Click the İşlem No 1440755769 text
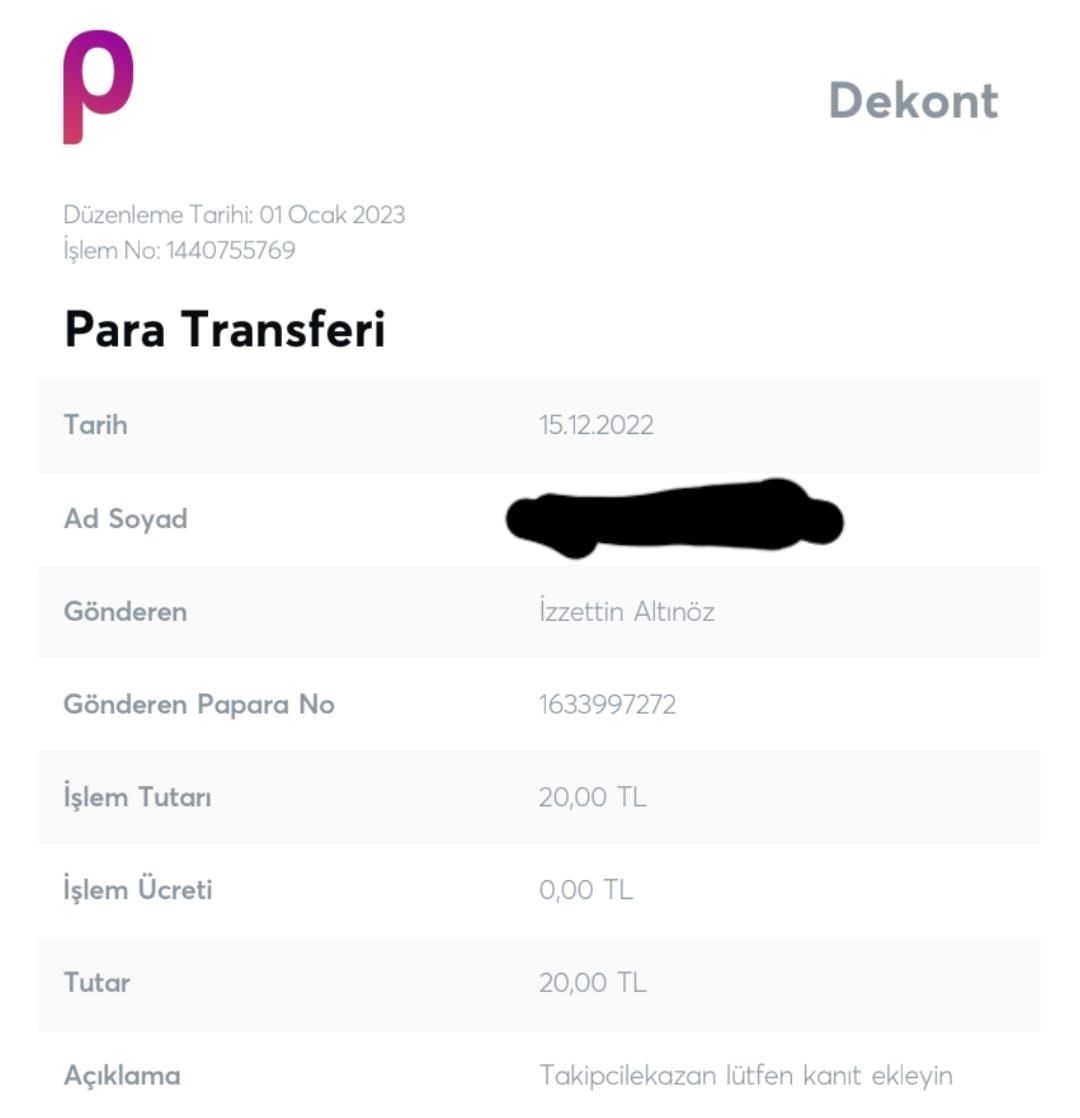The image size is (1080, 1118). point(180,250)
